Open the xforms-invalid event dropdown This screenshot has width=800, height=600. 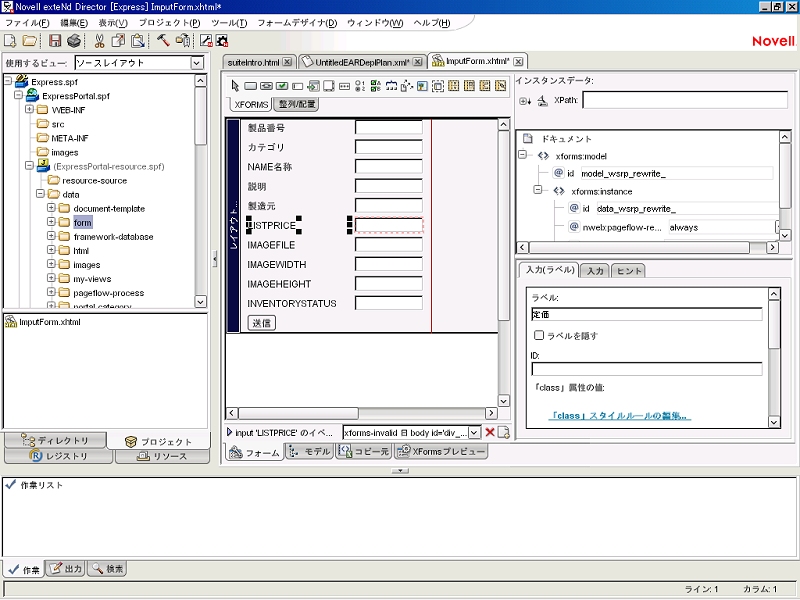(x=474, y=433)
